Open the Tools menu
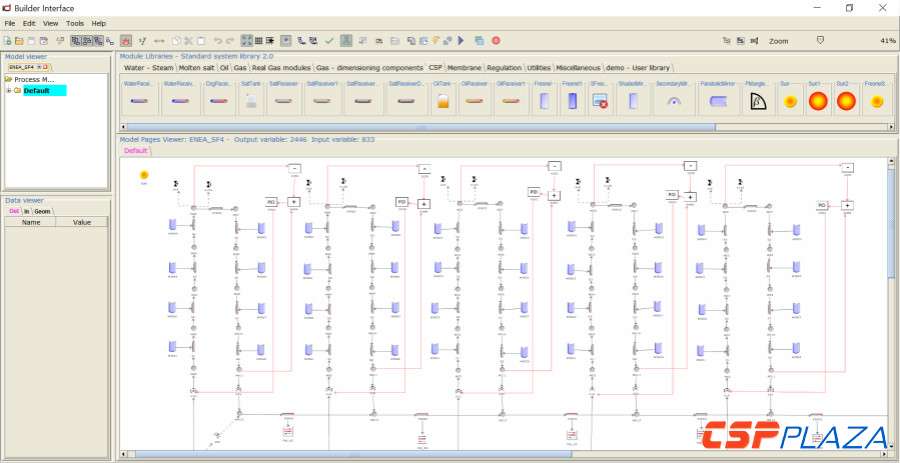Screen dimensions: 900x463 (75, 23)
